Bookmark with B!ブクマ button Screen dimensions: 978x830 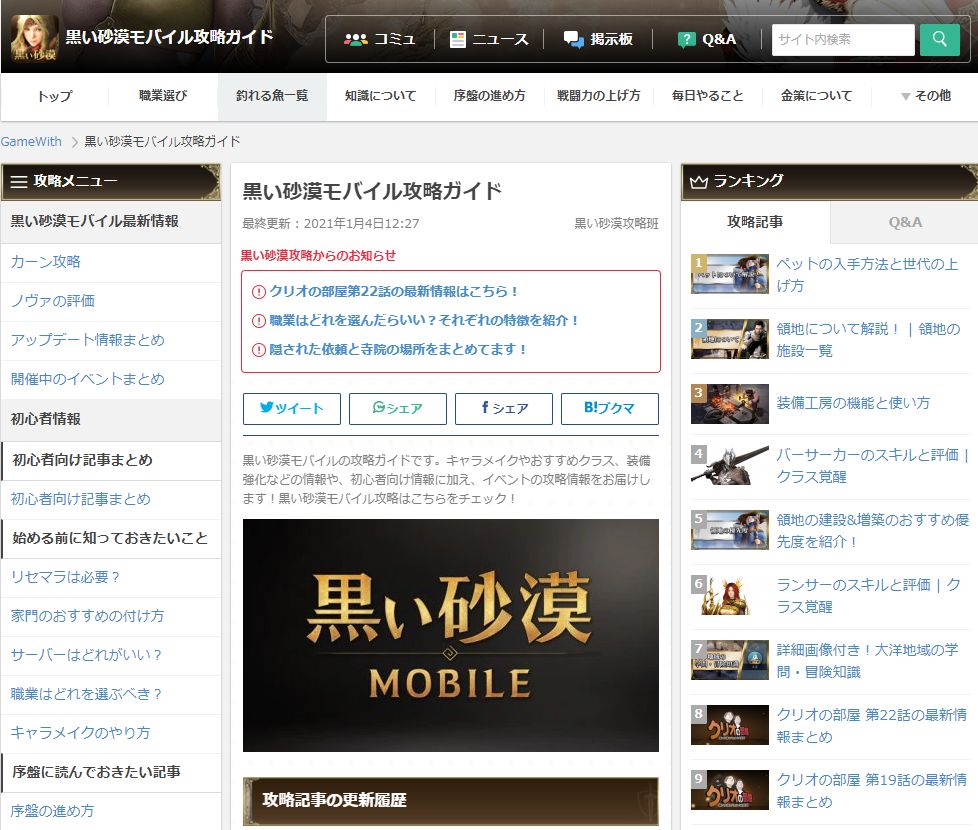coord(610,408)
